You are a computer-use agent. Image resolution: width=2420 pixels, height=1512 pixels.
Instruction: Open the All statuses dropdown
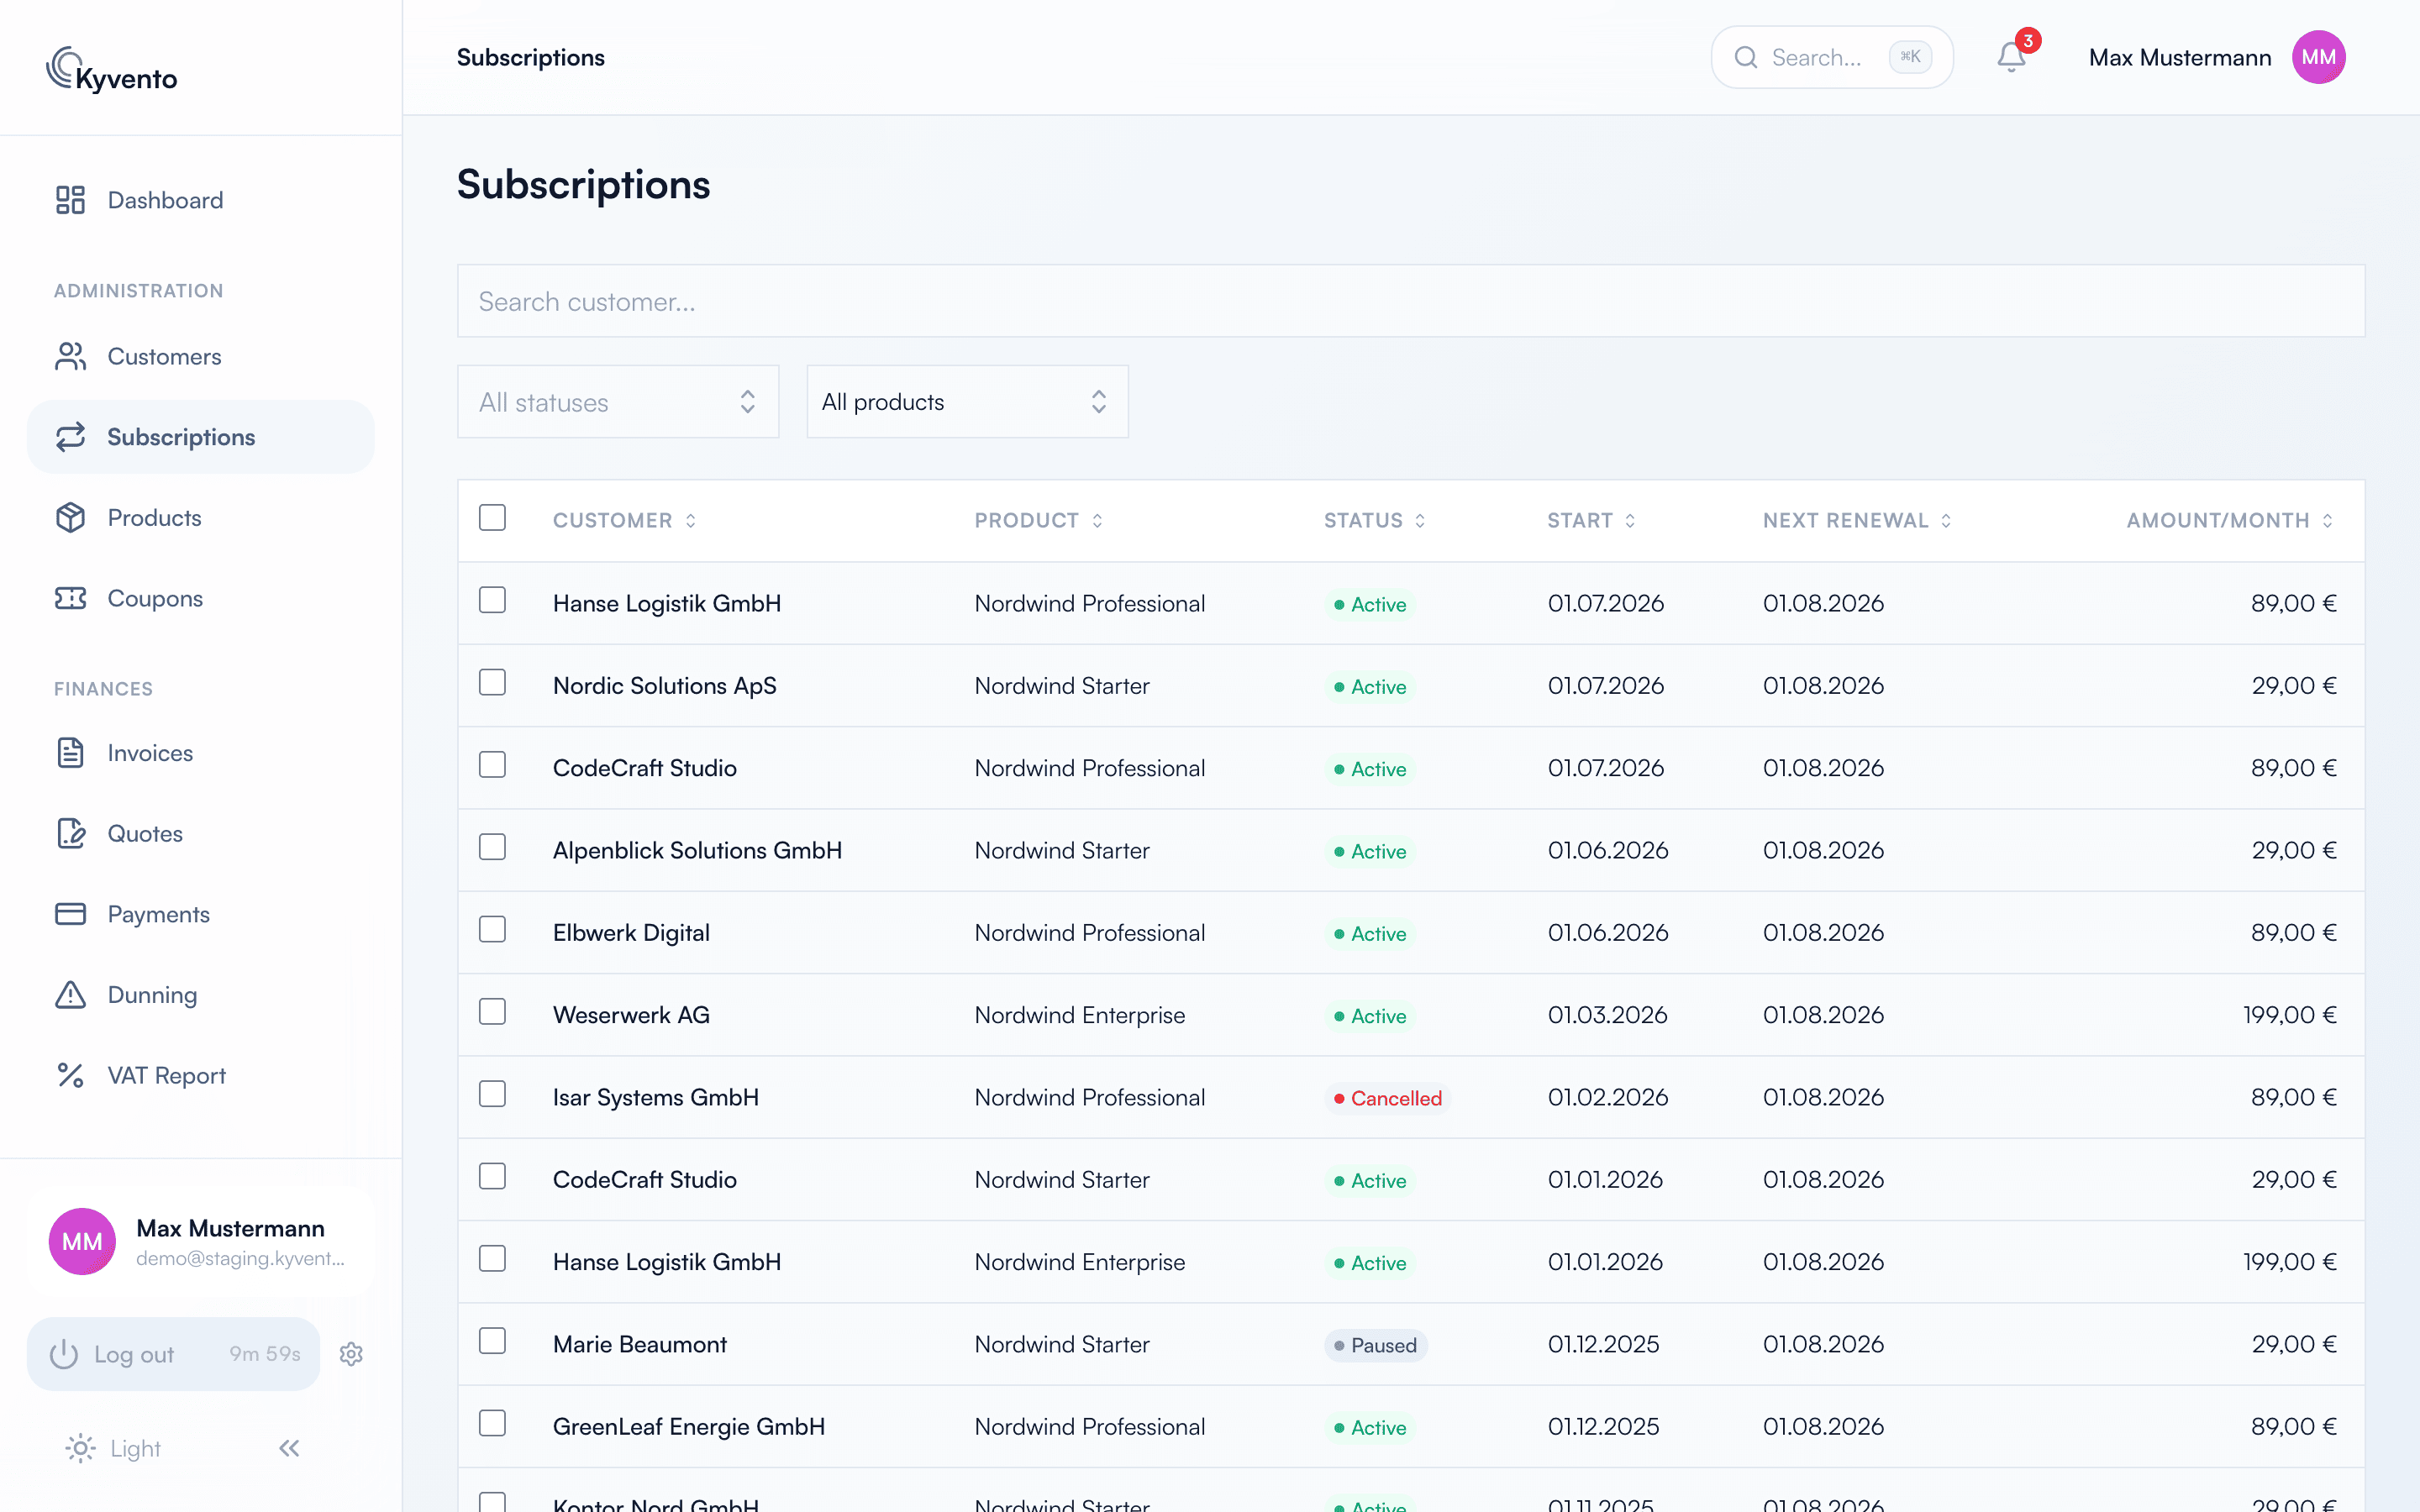[x=618, y=402]
